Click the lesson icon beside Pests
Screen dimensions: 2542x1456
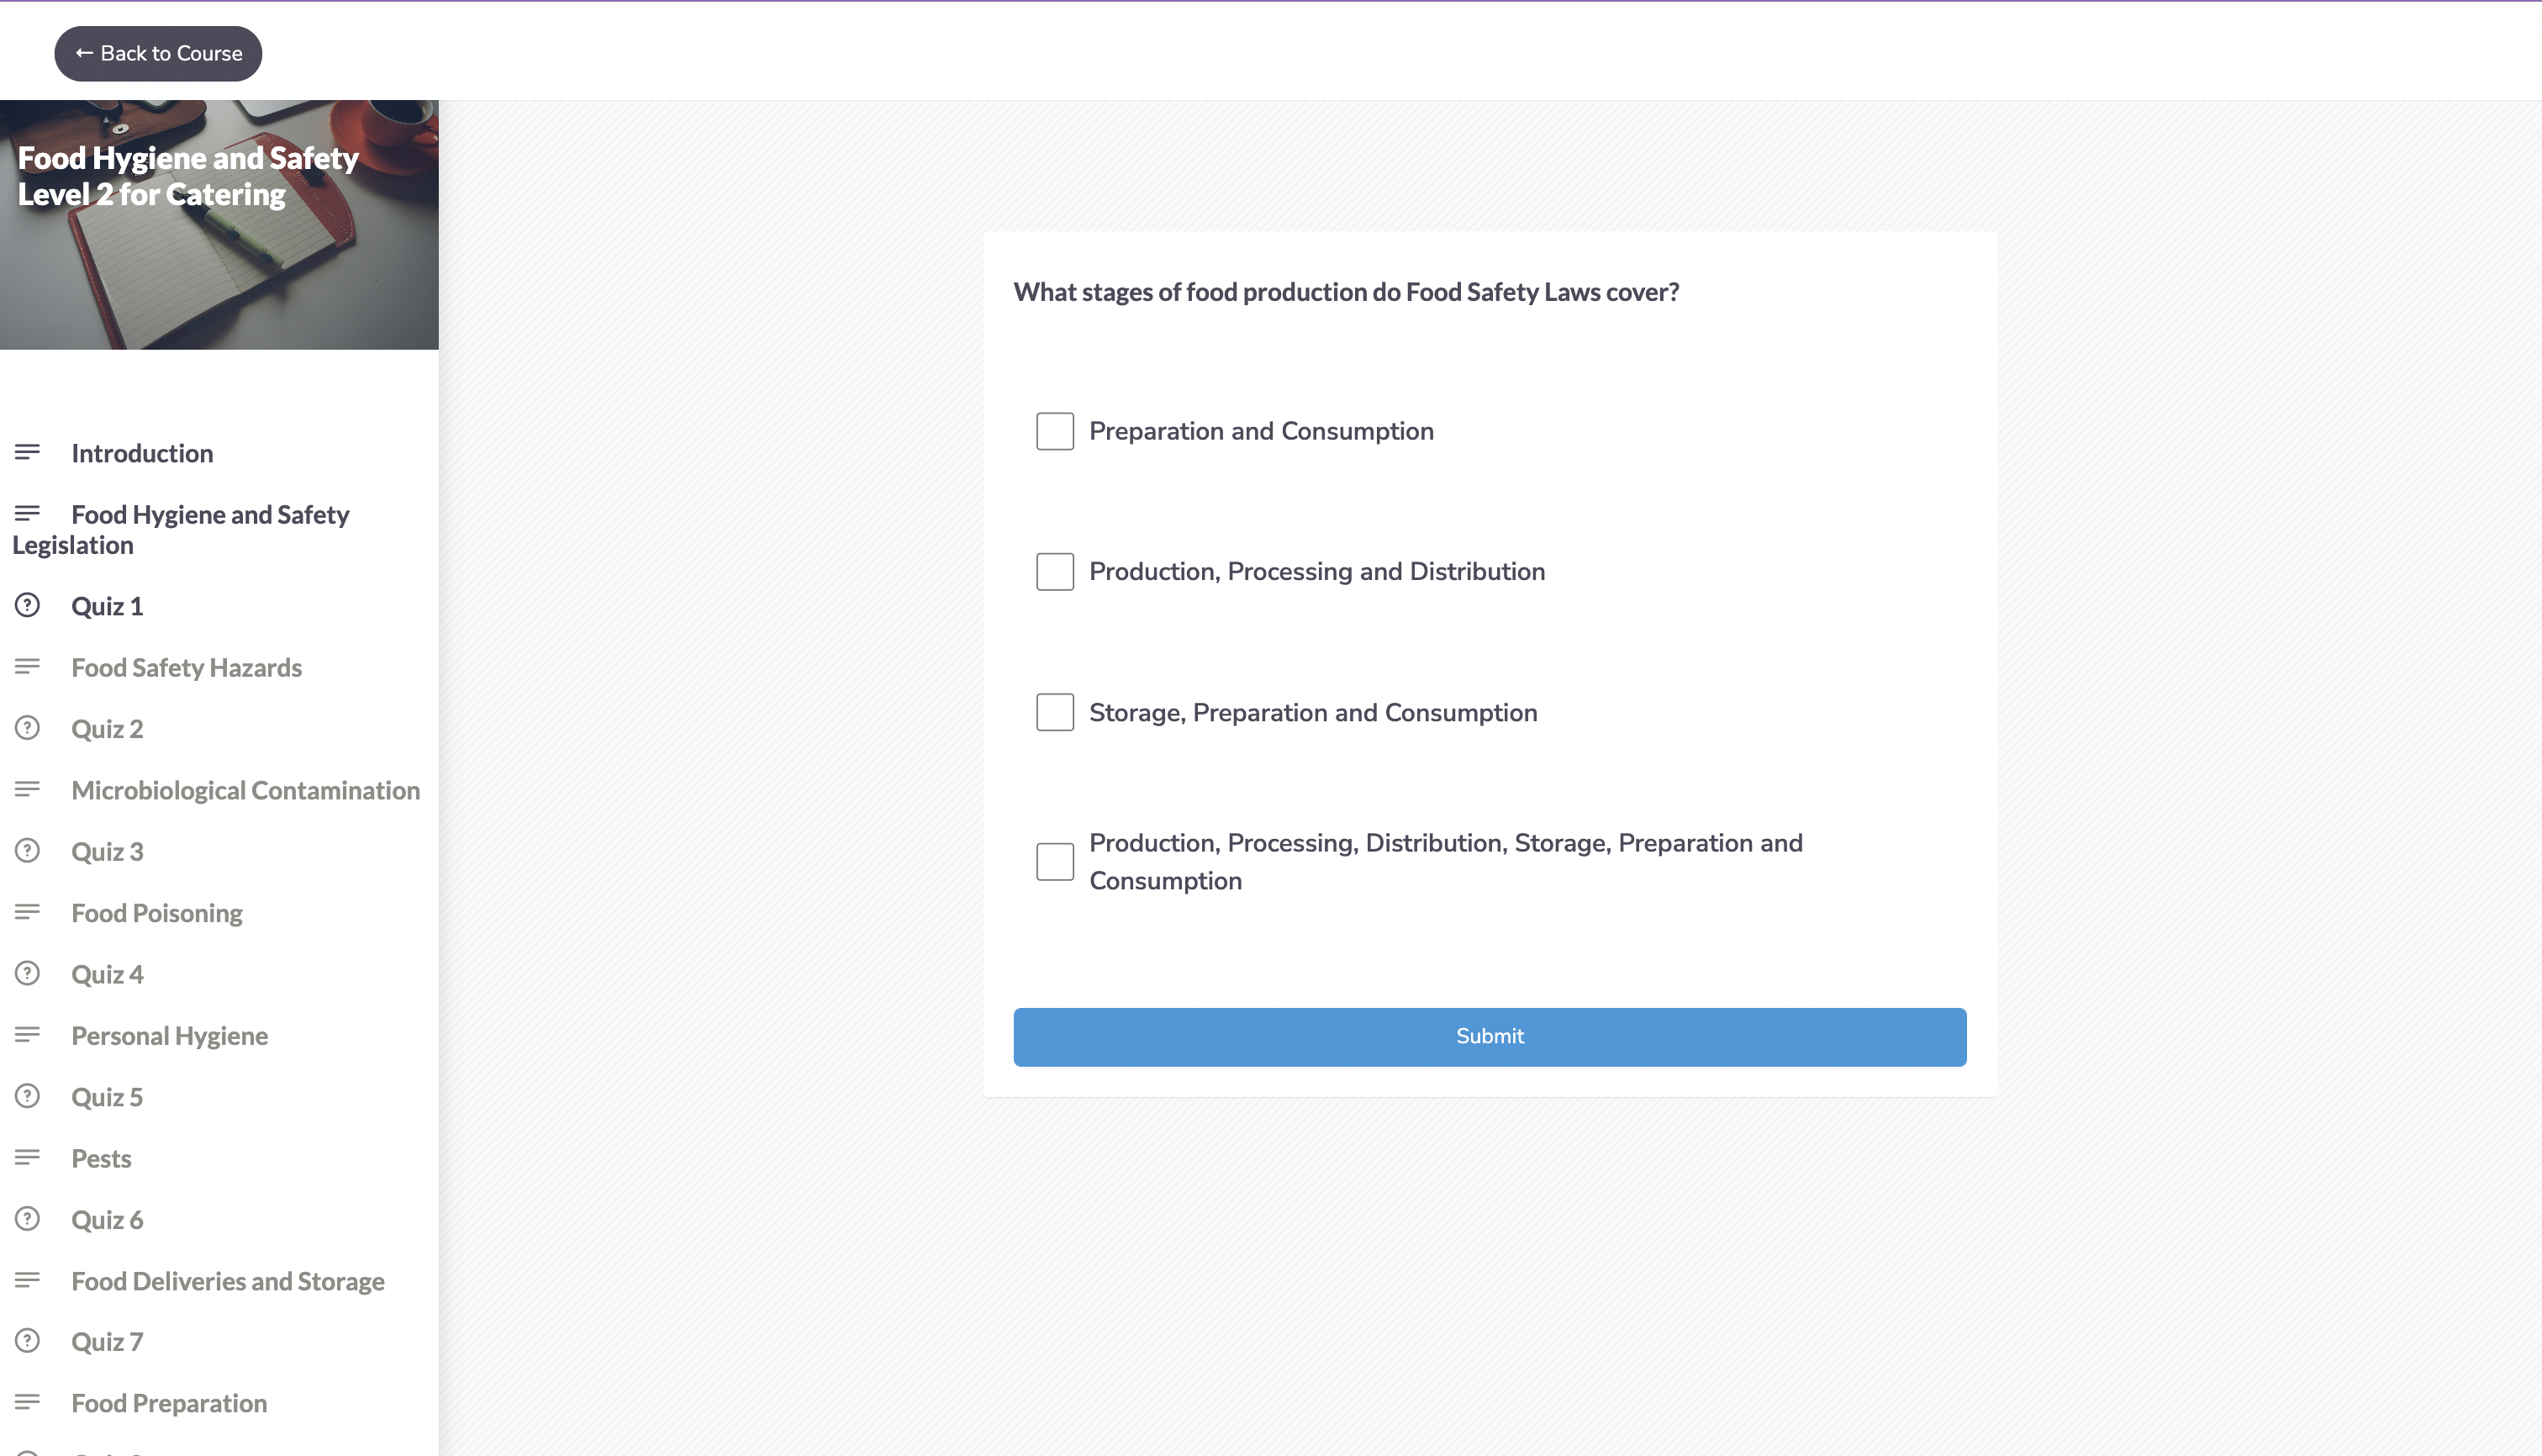[27, 1158]
